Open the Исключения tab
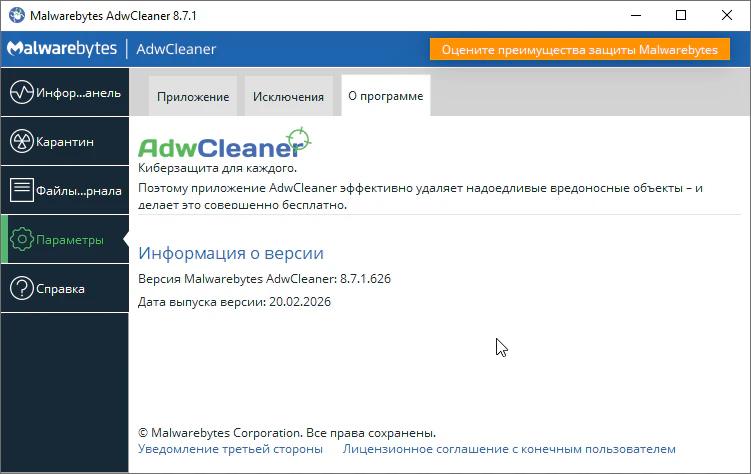The width and height of the screenshot is (751, 474). coord(288,97)
